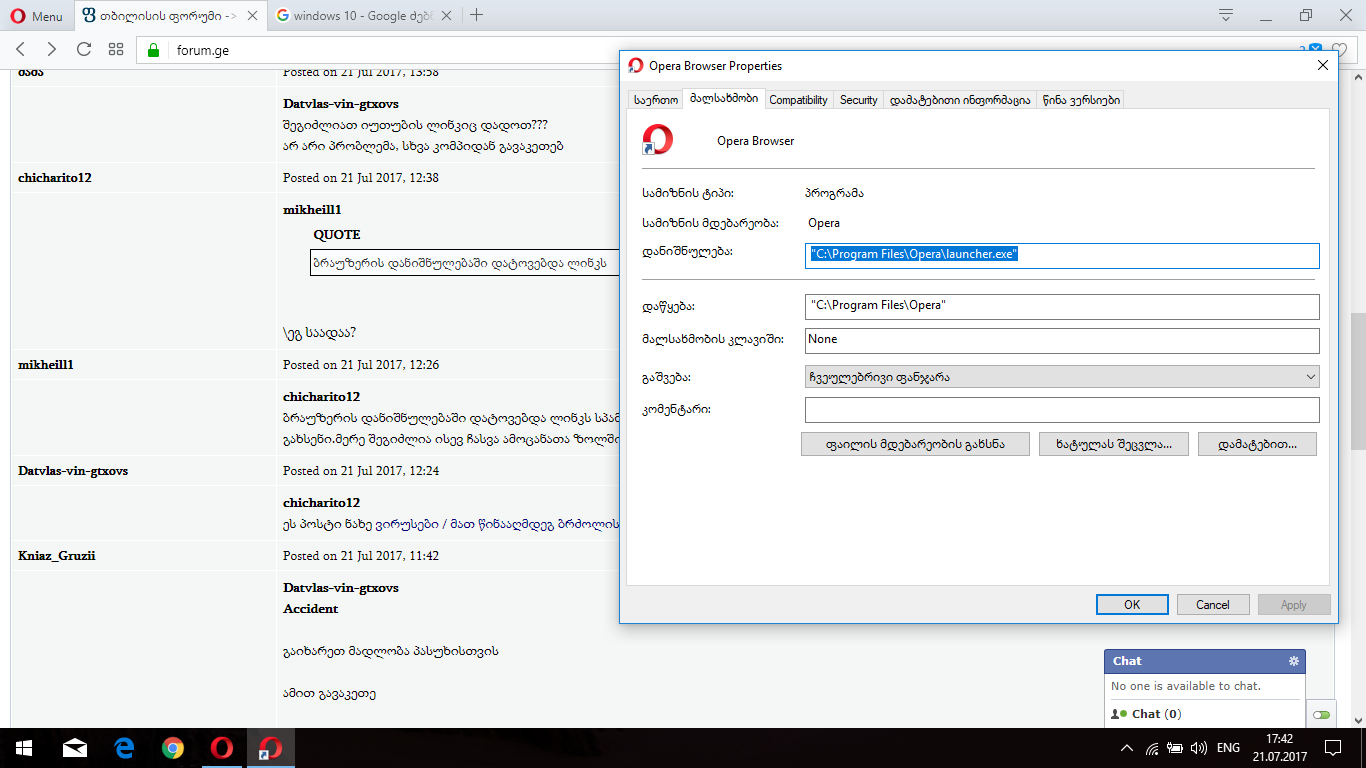Screen dimensions: 1366x768
Task: Click the launcher.exe target path field
Action: pos(1061,255)
